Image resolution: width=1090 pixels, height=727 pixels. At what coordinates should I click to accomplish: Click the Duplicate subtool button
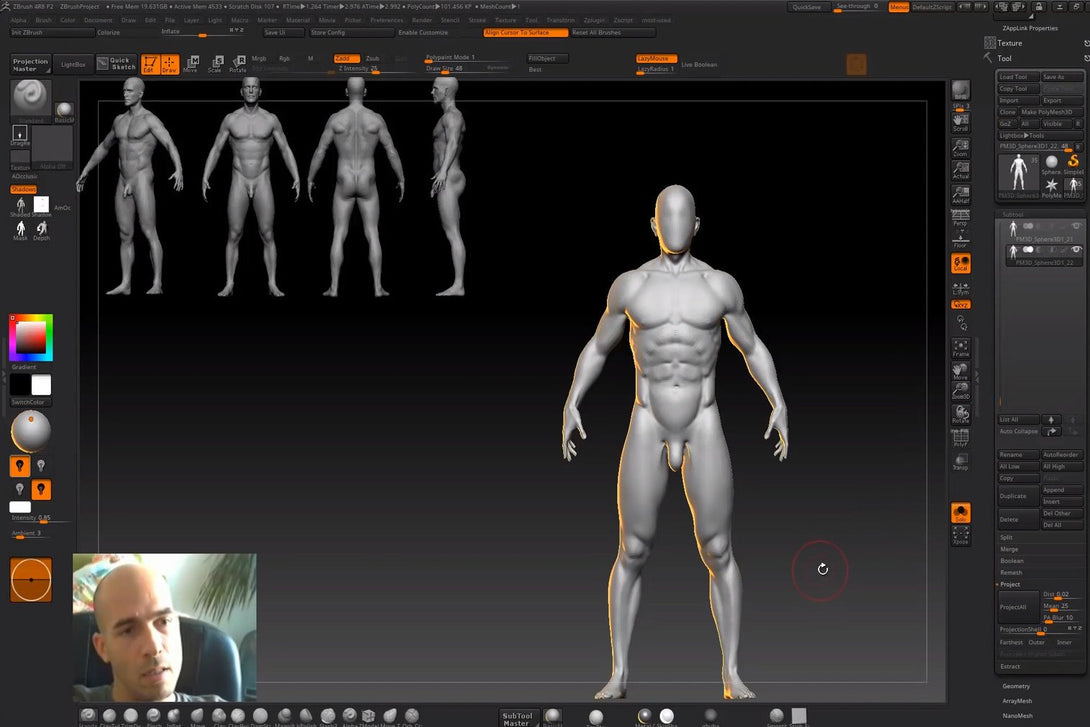tap(1018, 496)
